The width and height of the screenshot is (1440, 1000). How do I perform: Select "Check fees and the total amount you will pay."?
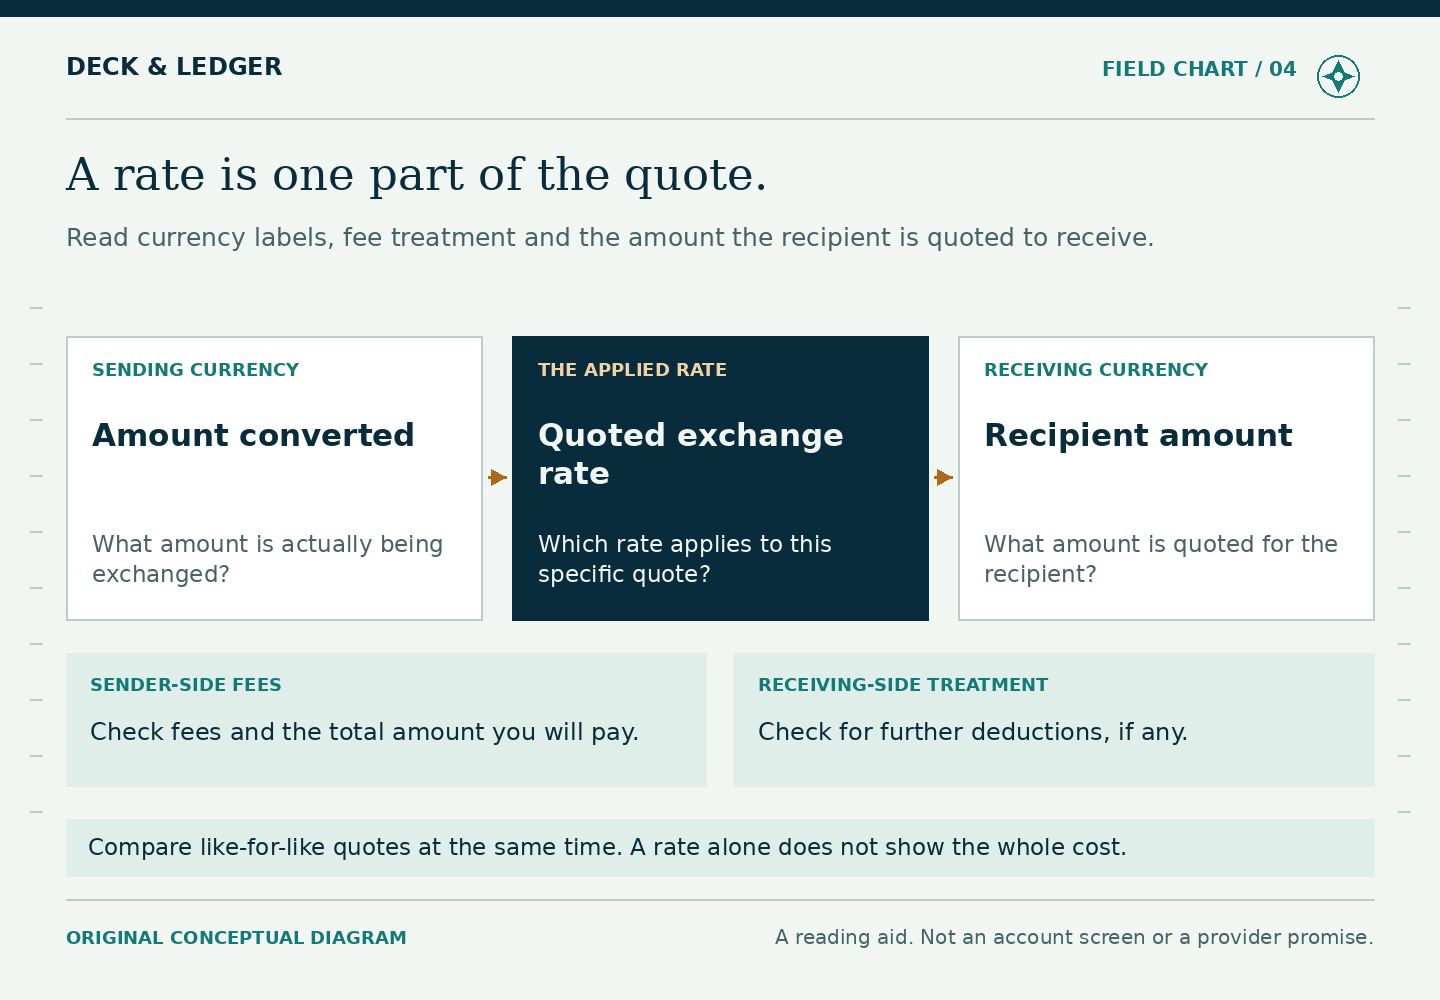tap(365, 732)
